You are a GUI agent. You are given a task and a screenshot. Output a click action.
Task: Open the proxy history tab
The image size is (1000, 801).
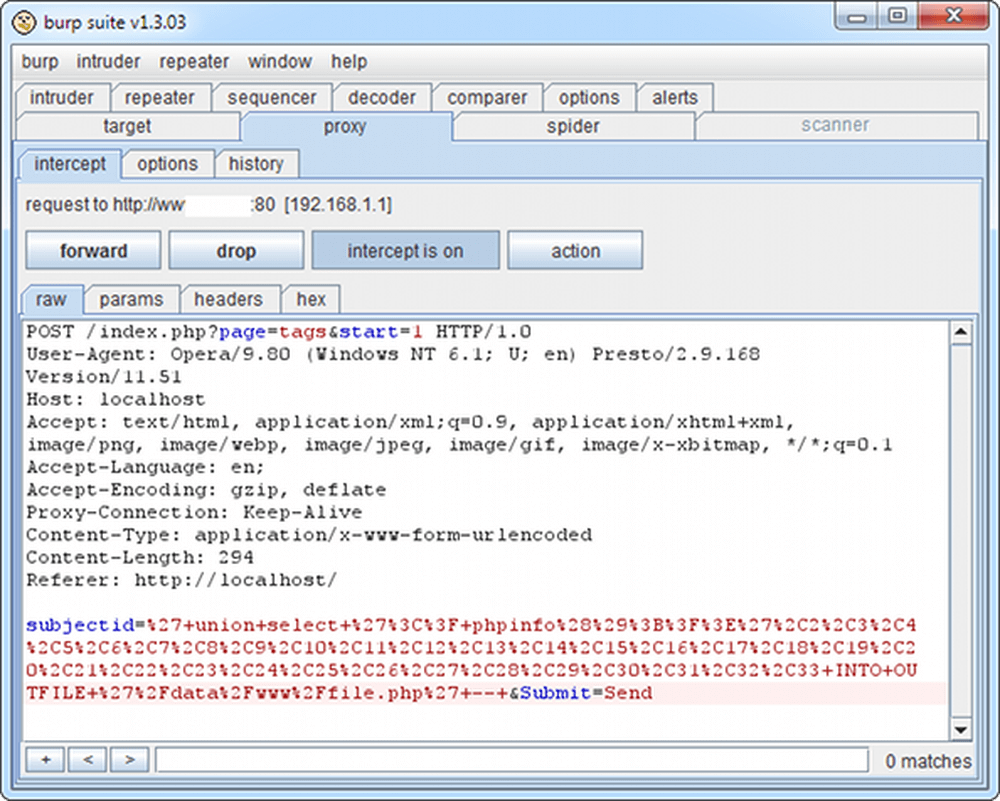pyautogui.click(x=257, y=163)
